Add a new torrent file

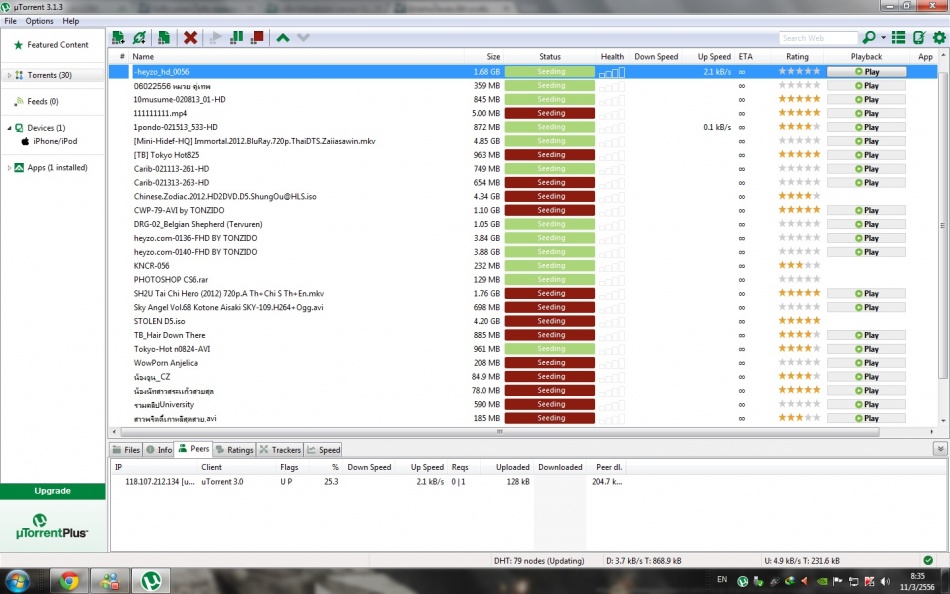click(x=120, y=36)
